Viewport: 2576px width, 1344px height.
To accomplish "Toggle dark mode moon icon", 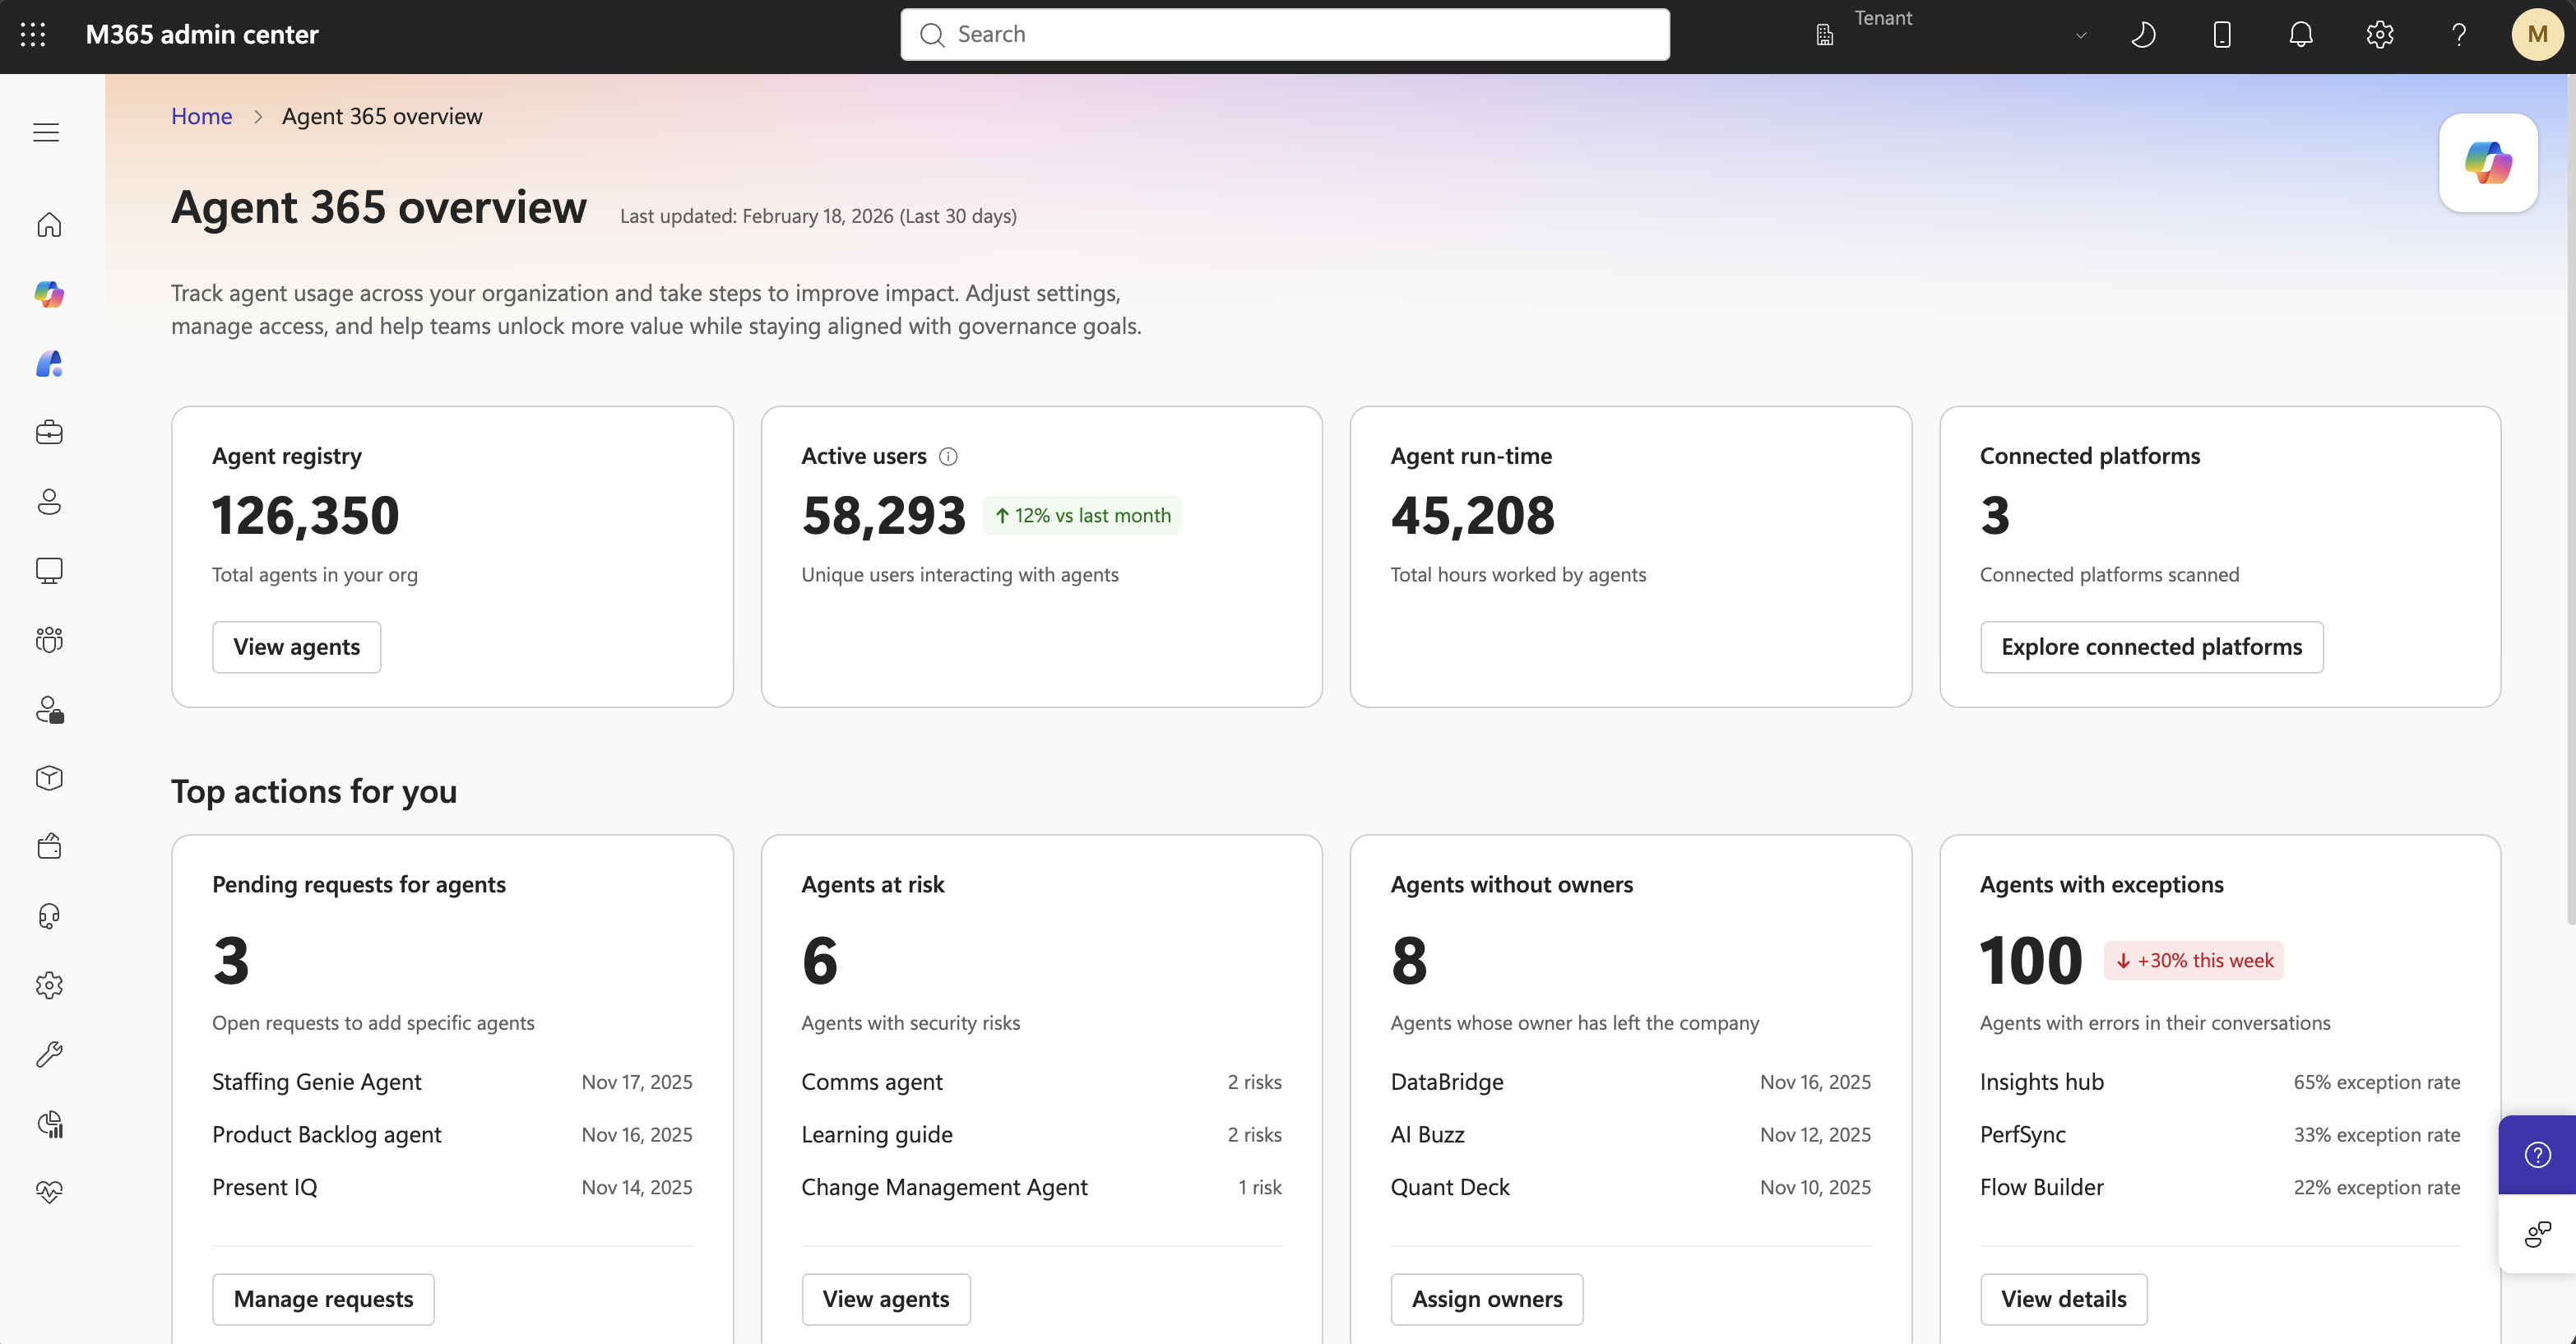I will point(2143,35).
